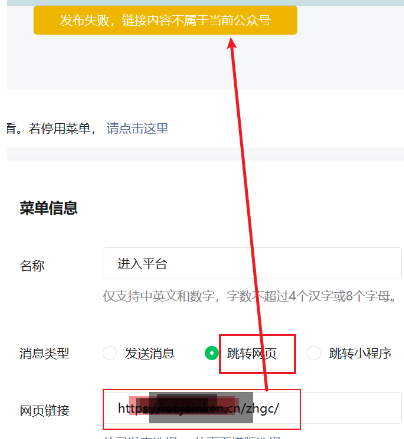The image size is (404, 439).
Task: Click the 跳转网页 label text
Action: pos(252,353)
